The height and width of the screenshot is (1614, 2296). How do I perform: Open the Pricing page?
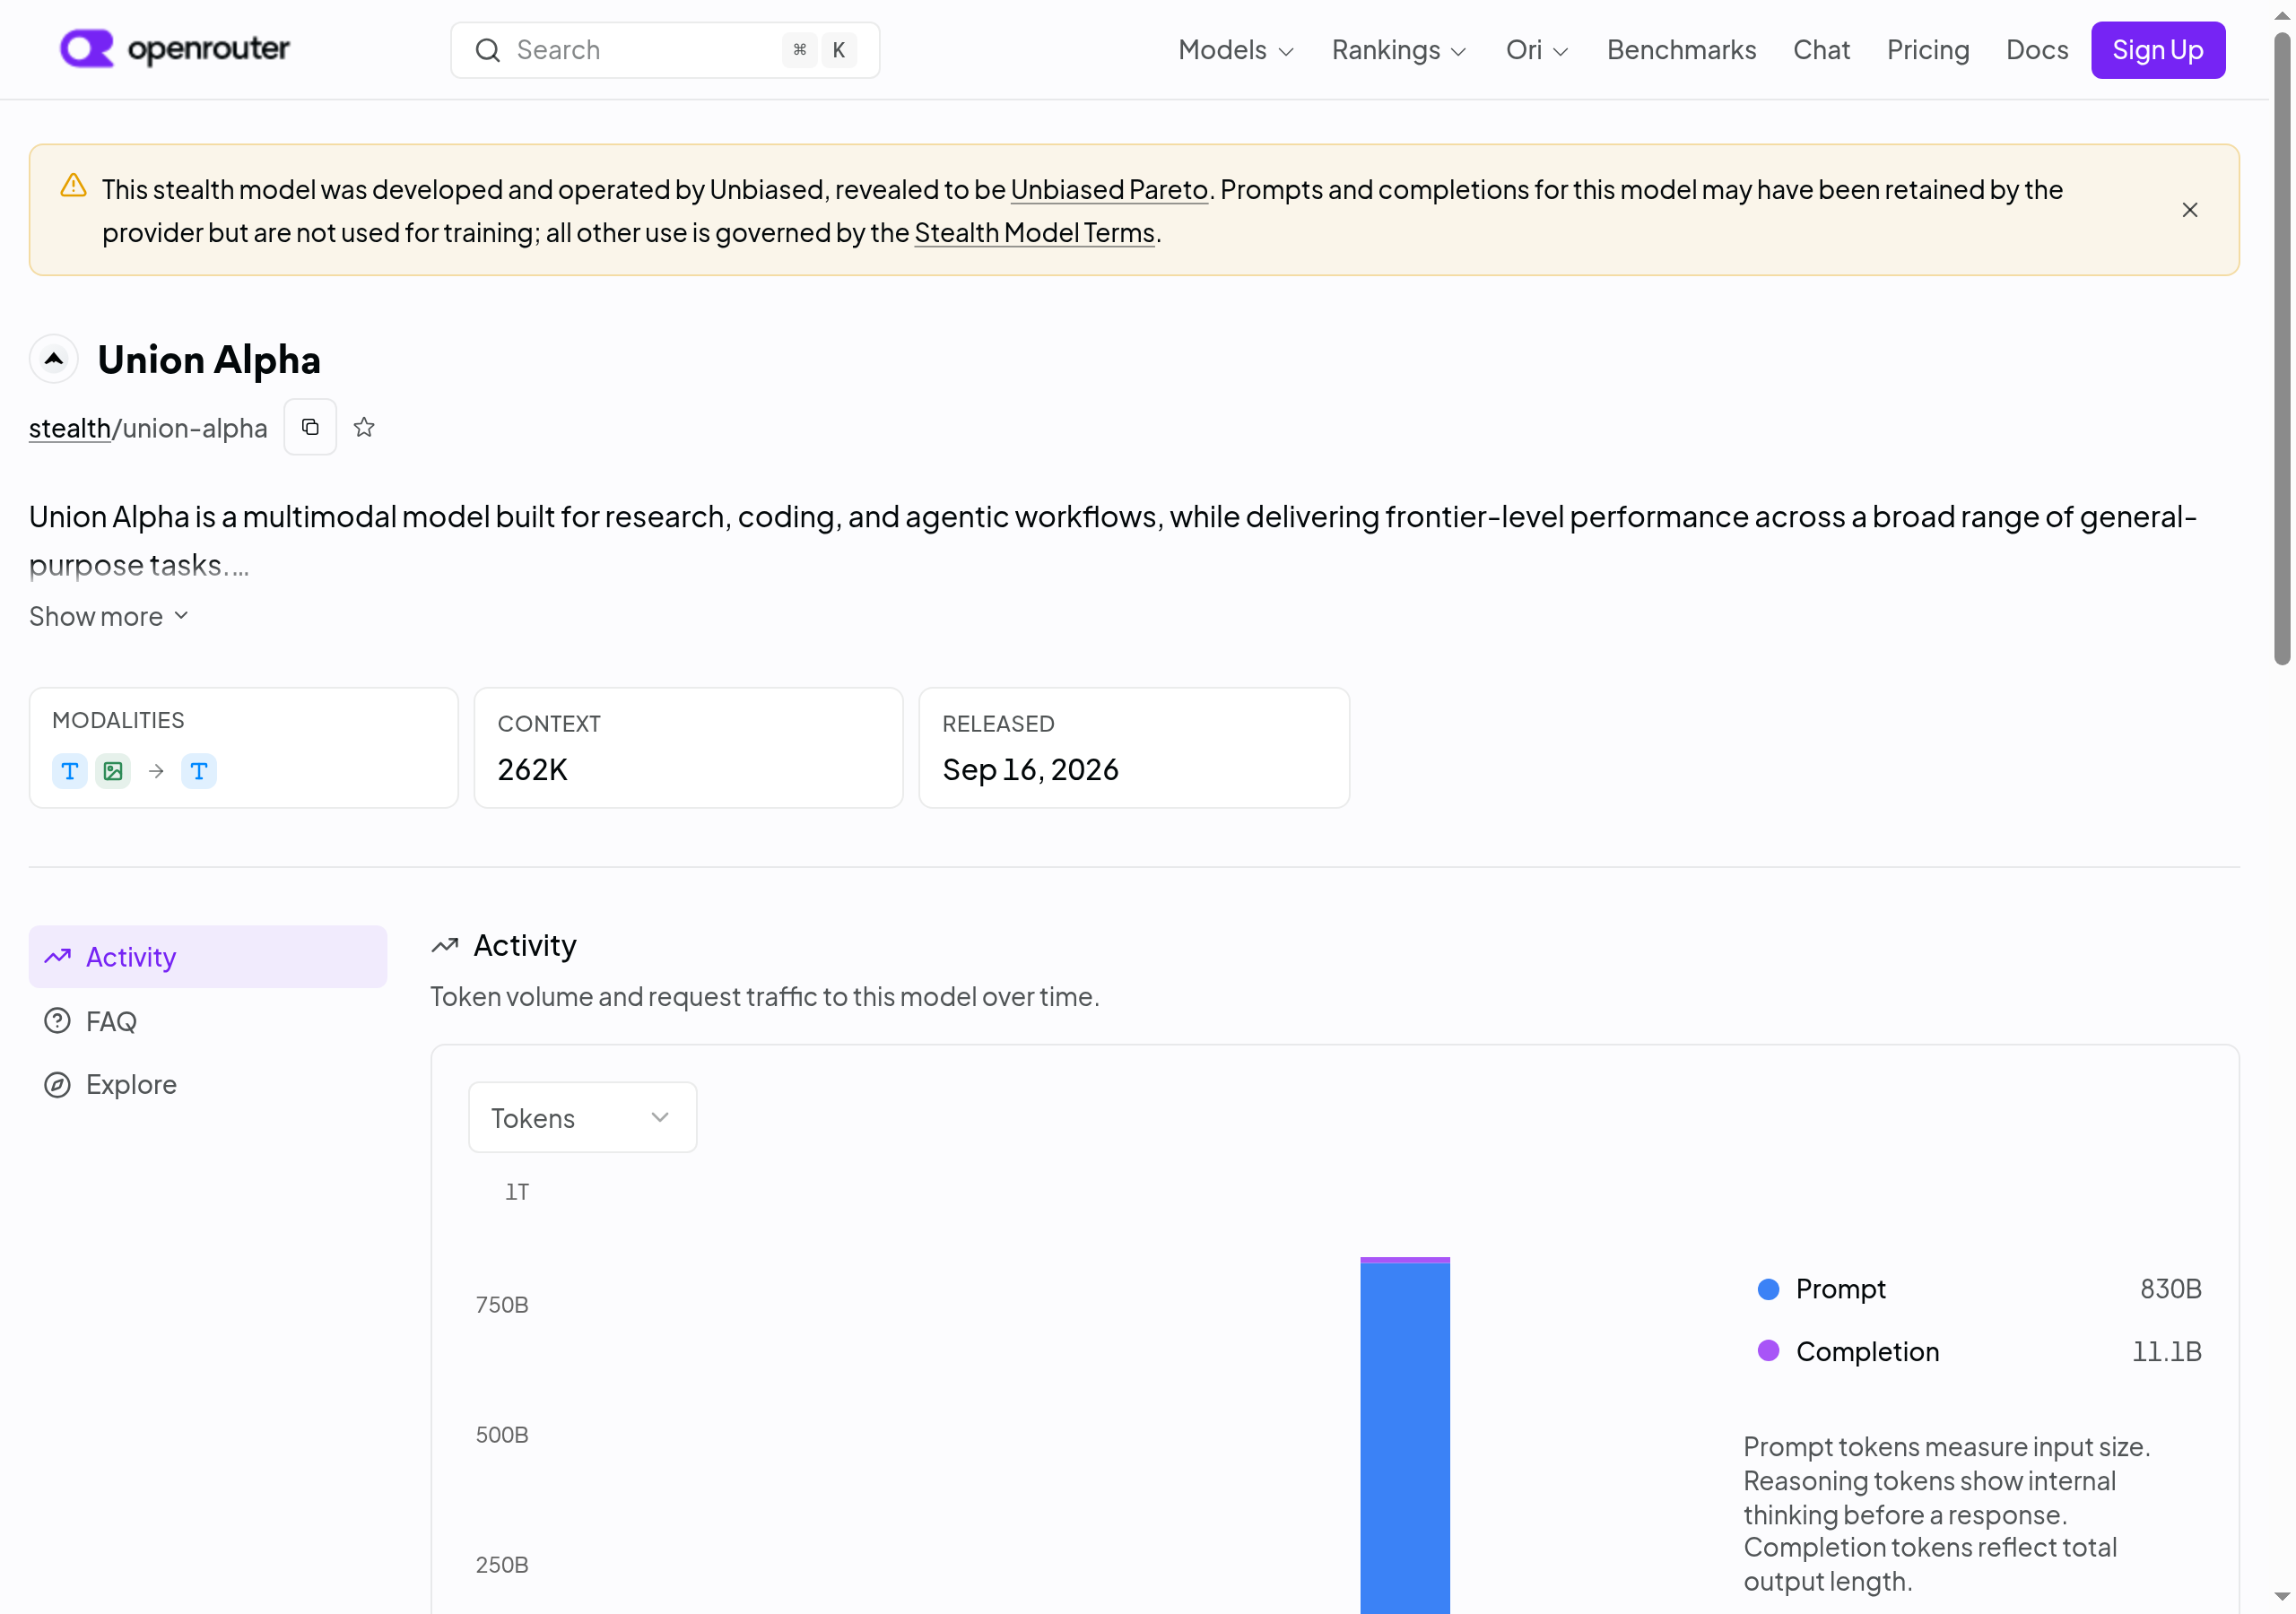[x=1927, y=50]
